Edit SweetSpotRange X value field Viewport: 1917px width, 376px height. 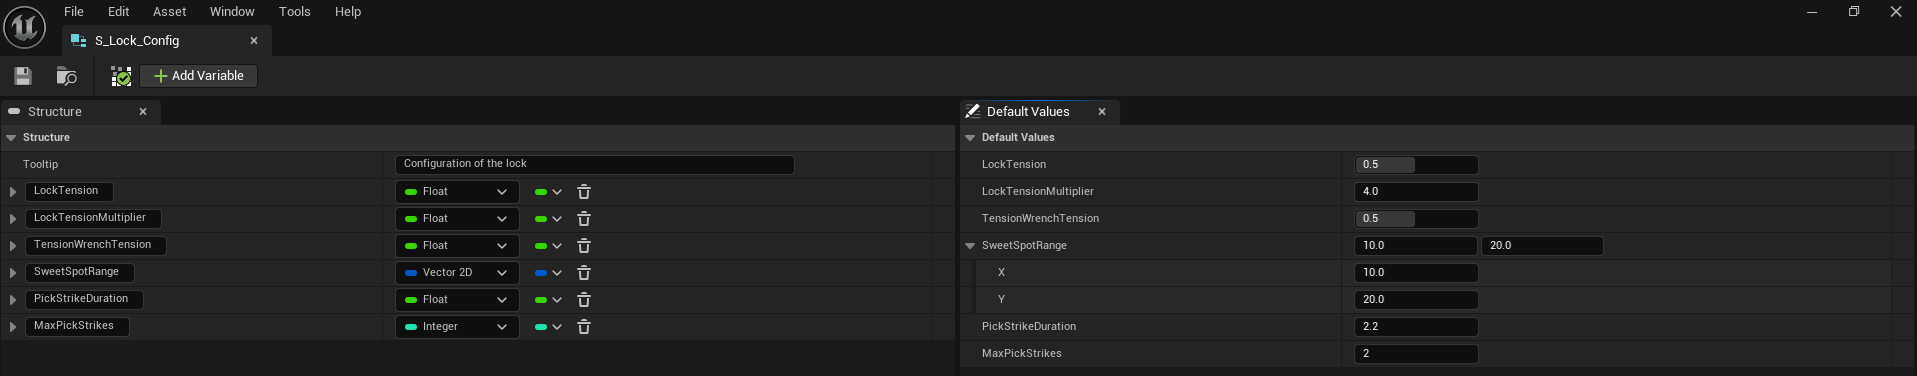1416,273
